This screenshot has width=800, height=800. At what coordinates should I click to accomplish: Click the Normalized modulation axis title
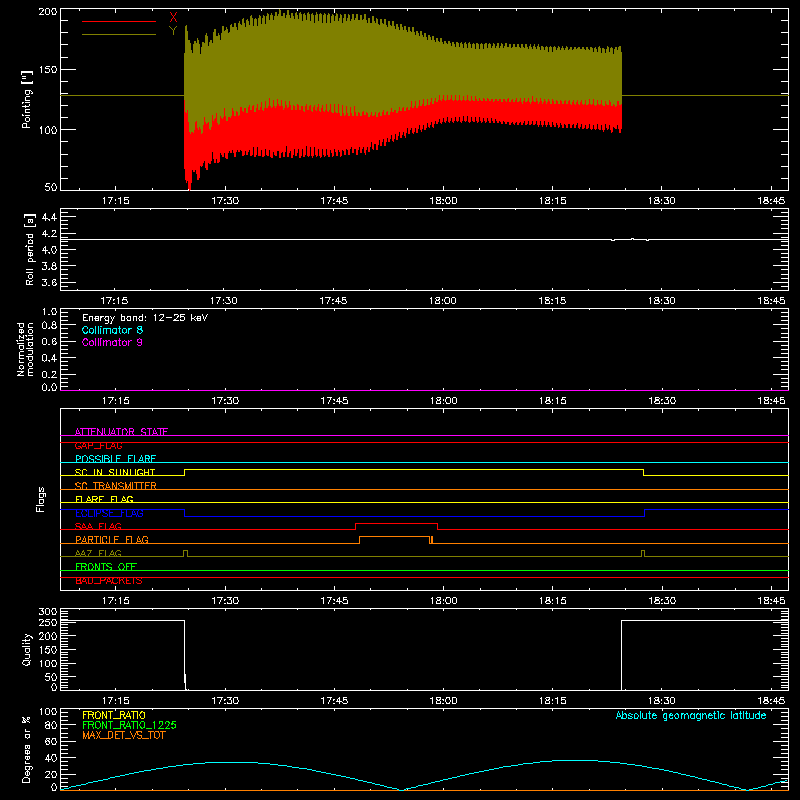point(24,349)
